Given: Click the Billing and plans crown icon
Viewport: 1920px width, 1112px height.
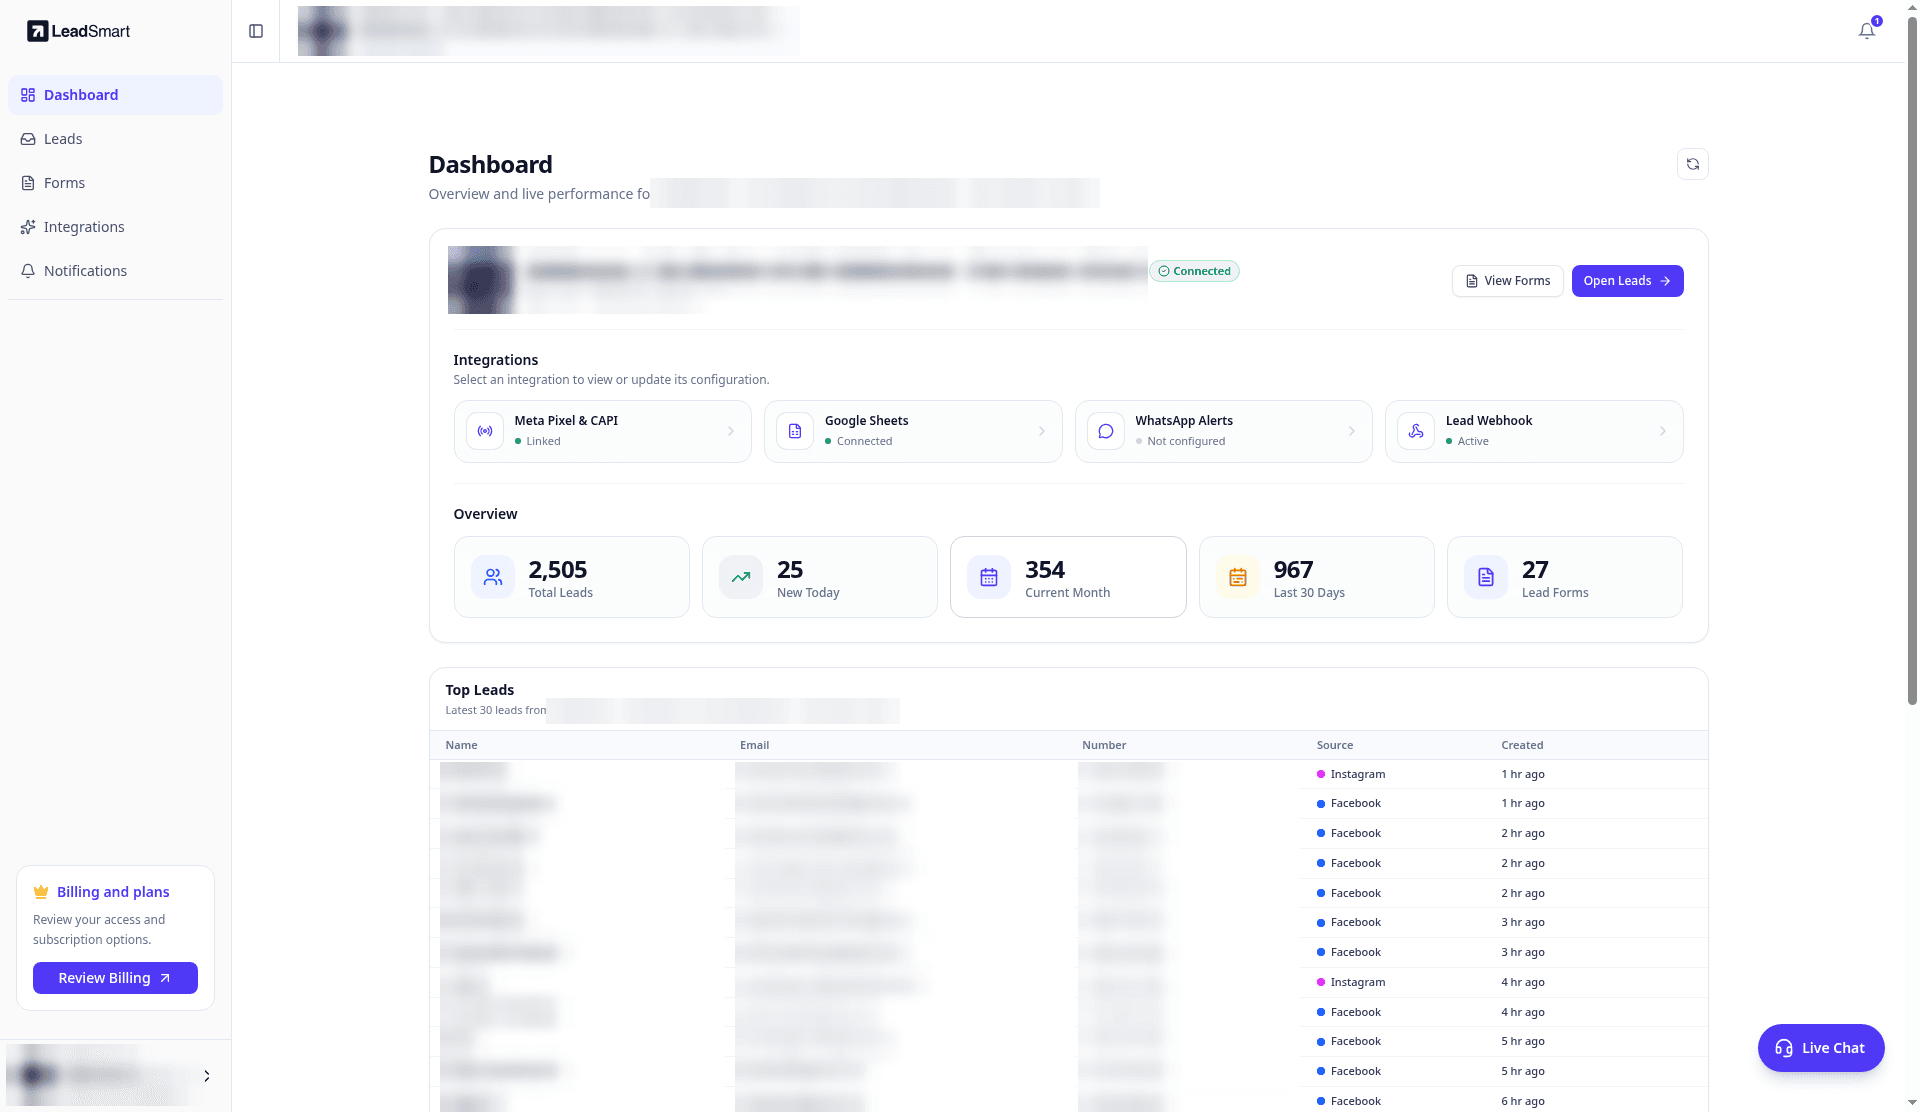Looking at the screenshot, I should [41, 892].
